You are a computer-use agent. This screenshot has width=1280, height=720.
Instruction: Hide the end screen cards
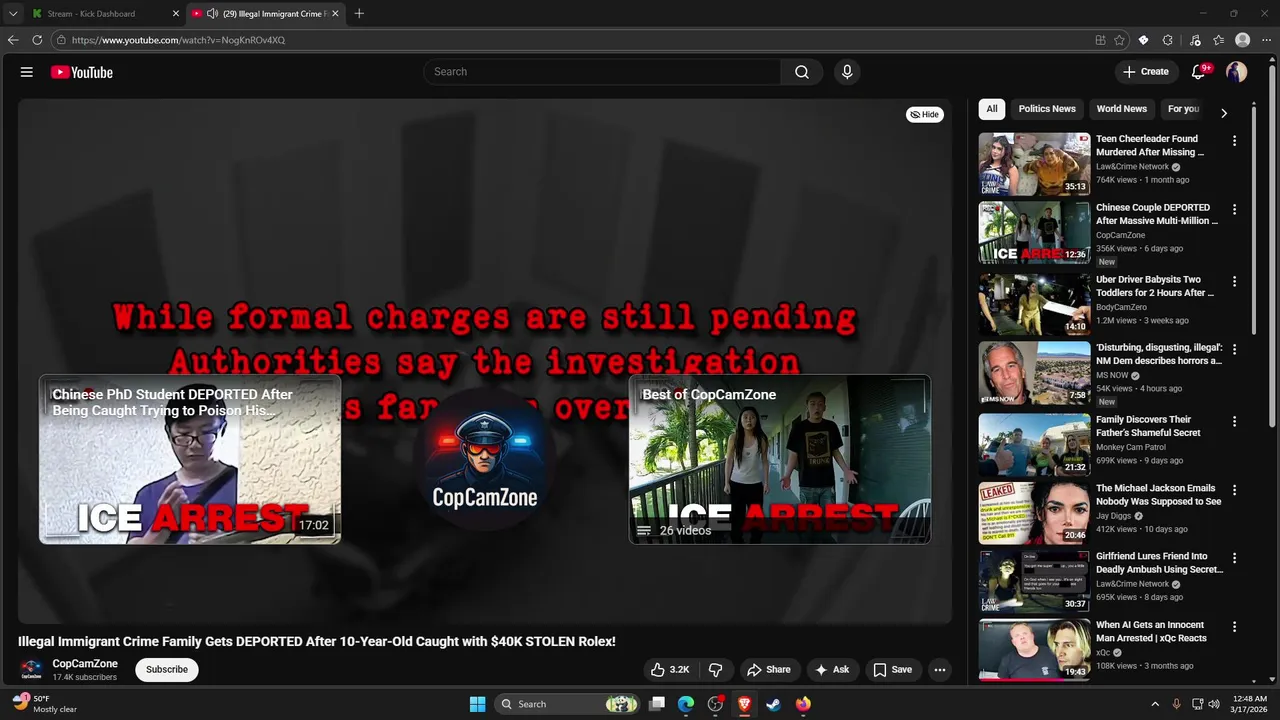tap(925, 114)
